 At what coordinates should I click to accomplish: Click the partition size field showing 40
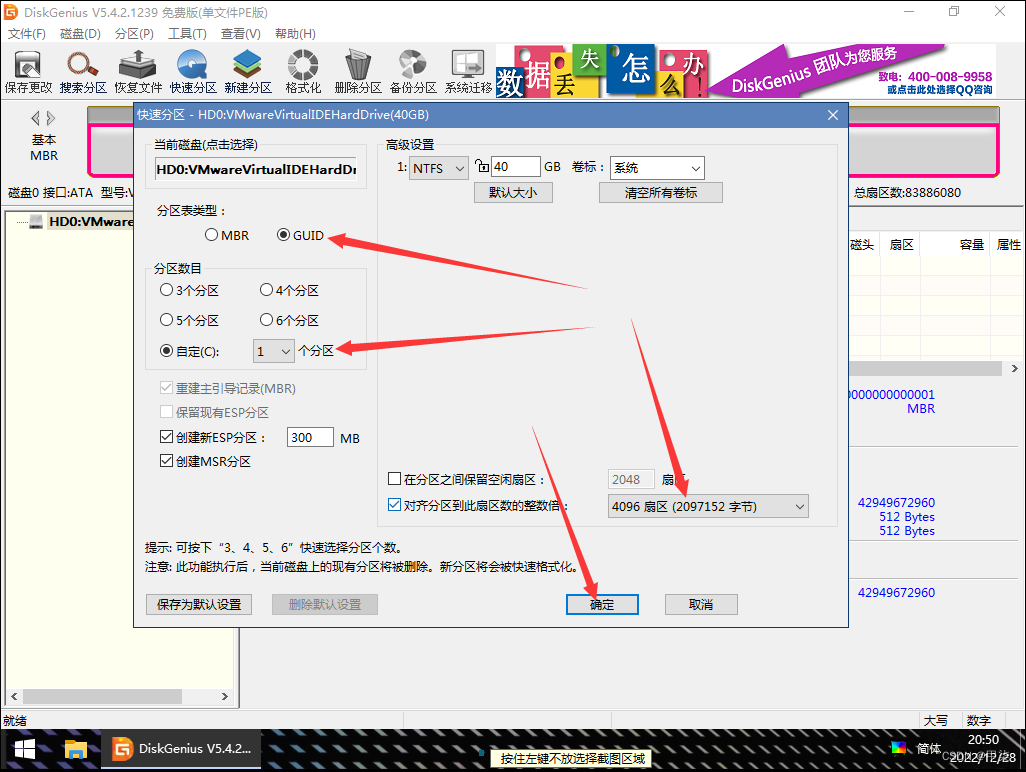coord(516,166)
